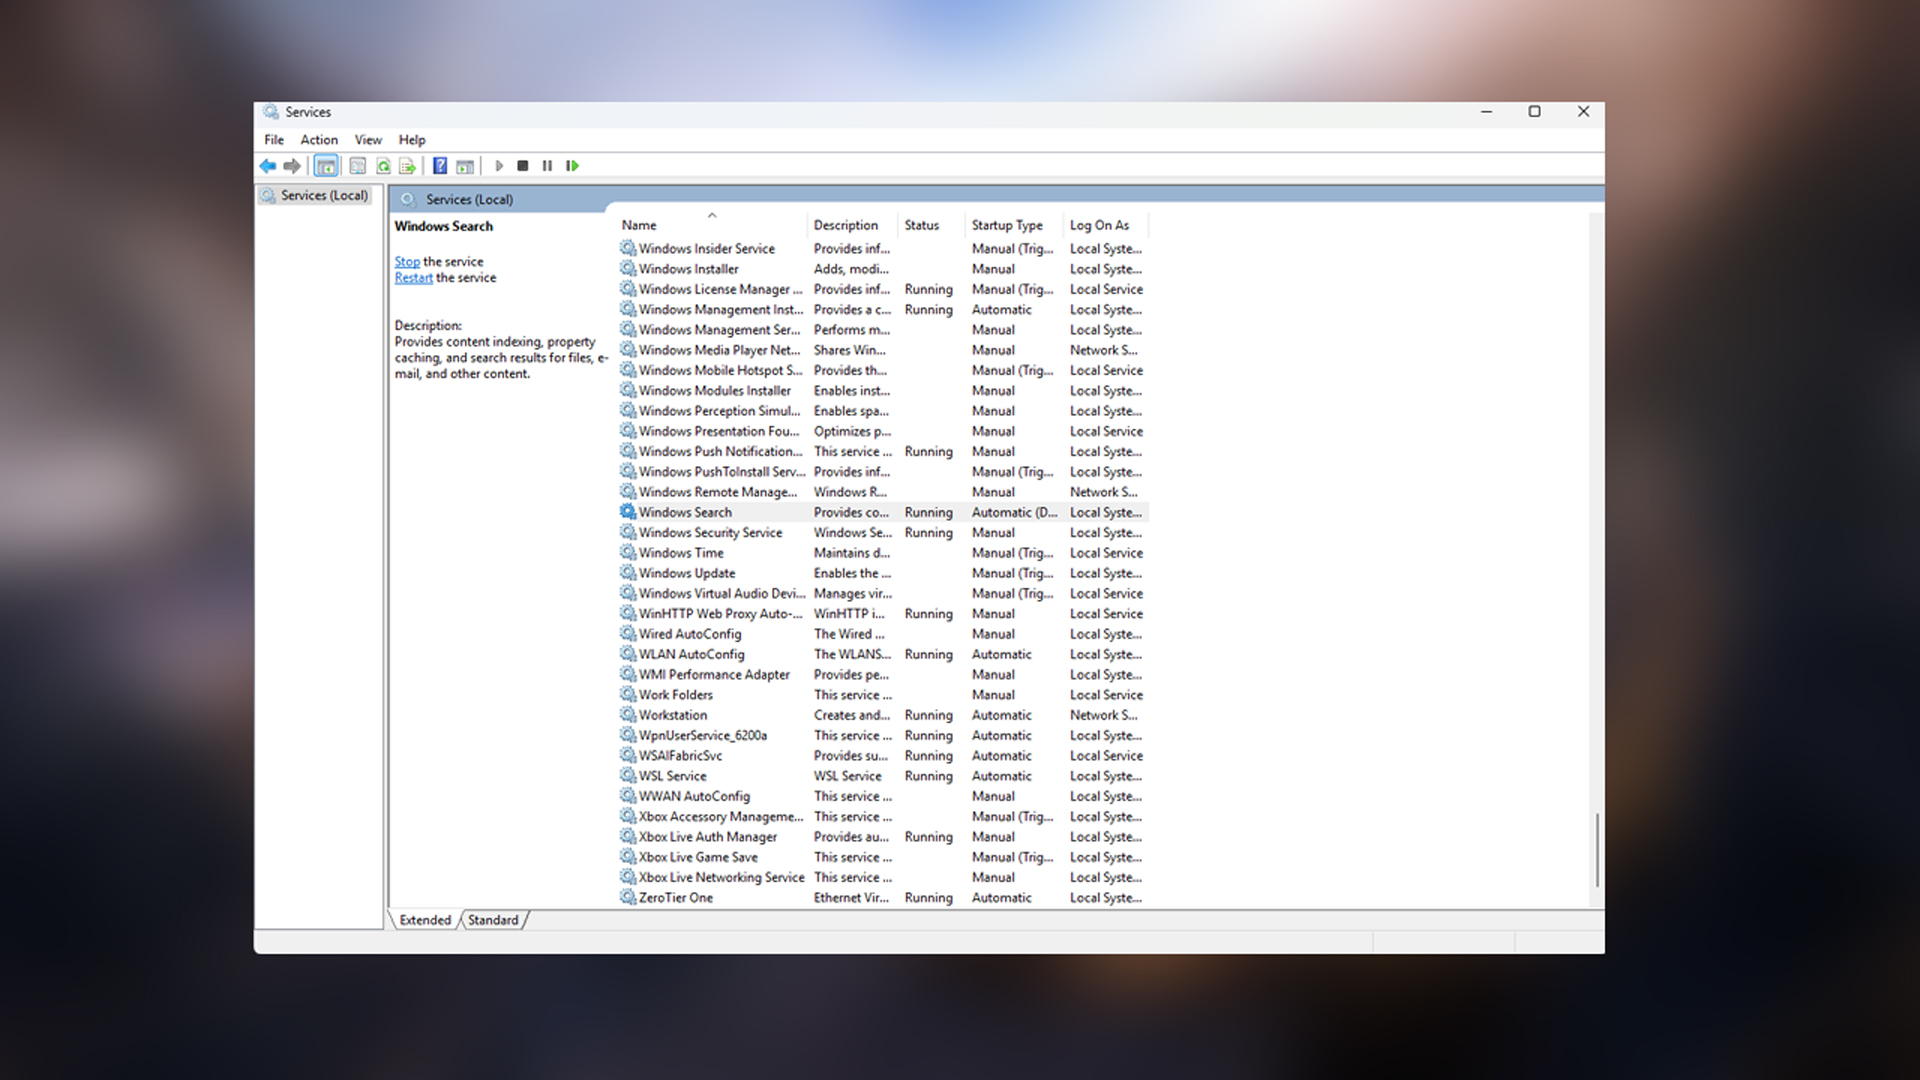This screenshot has width=1920, height=1080.
Task: Click the gear icon beside Workstation row
Action: 628,714
